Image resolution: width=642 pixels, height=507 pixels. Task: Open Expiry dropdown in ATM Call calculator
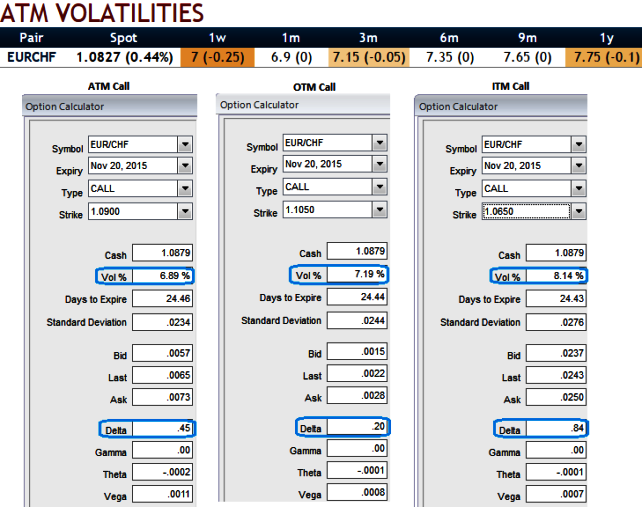tap(185, 166)
